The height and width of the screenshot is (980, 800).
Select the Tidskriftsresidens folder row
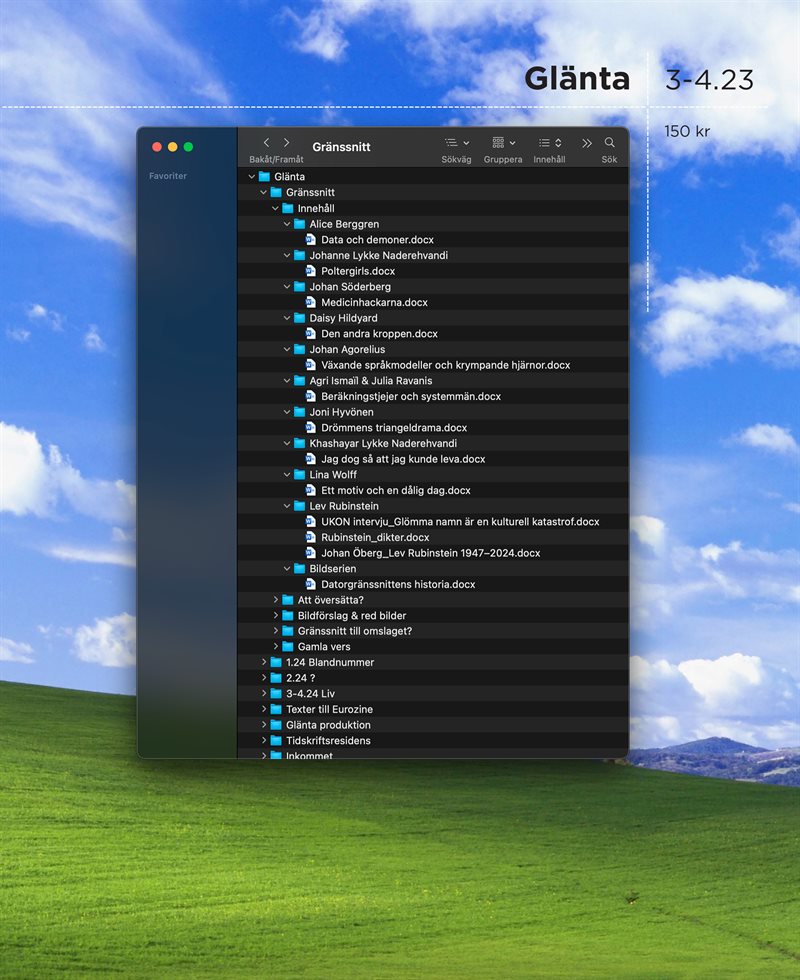pyautogui.click(x=328, y=741)
